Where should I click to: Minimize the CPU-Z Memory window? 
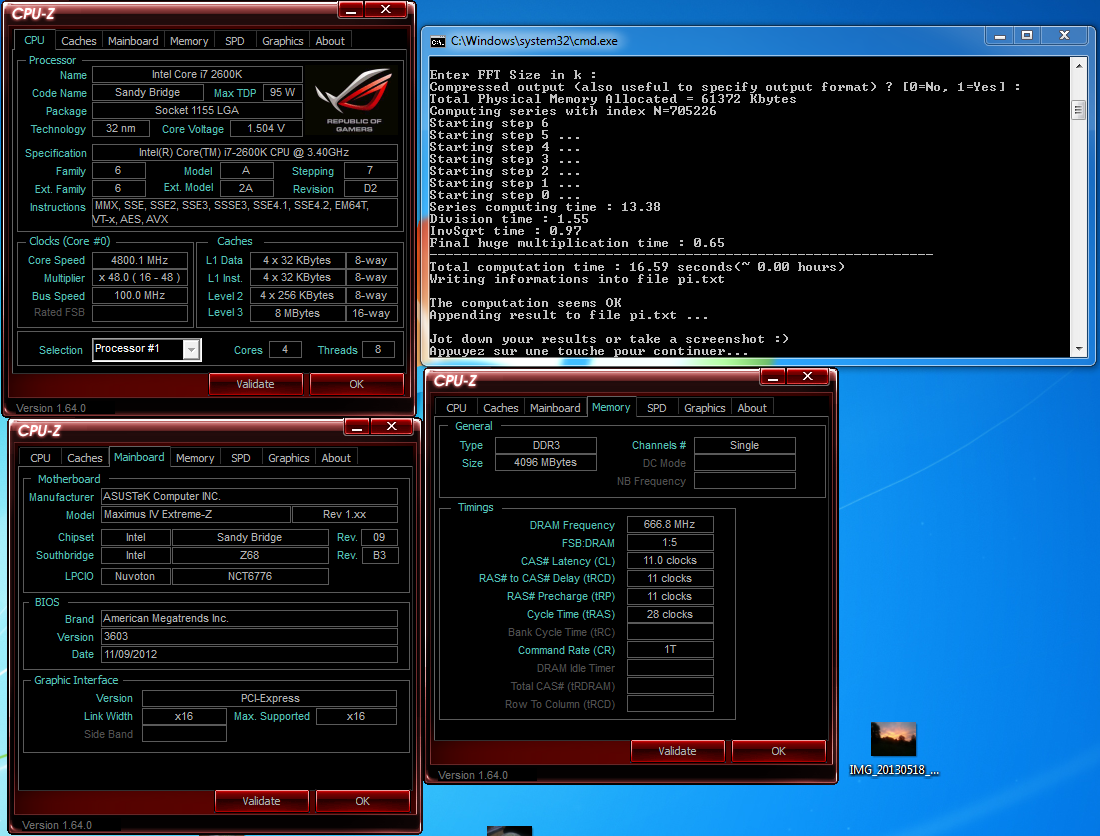[x=772, y=377]
